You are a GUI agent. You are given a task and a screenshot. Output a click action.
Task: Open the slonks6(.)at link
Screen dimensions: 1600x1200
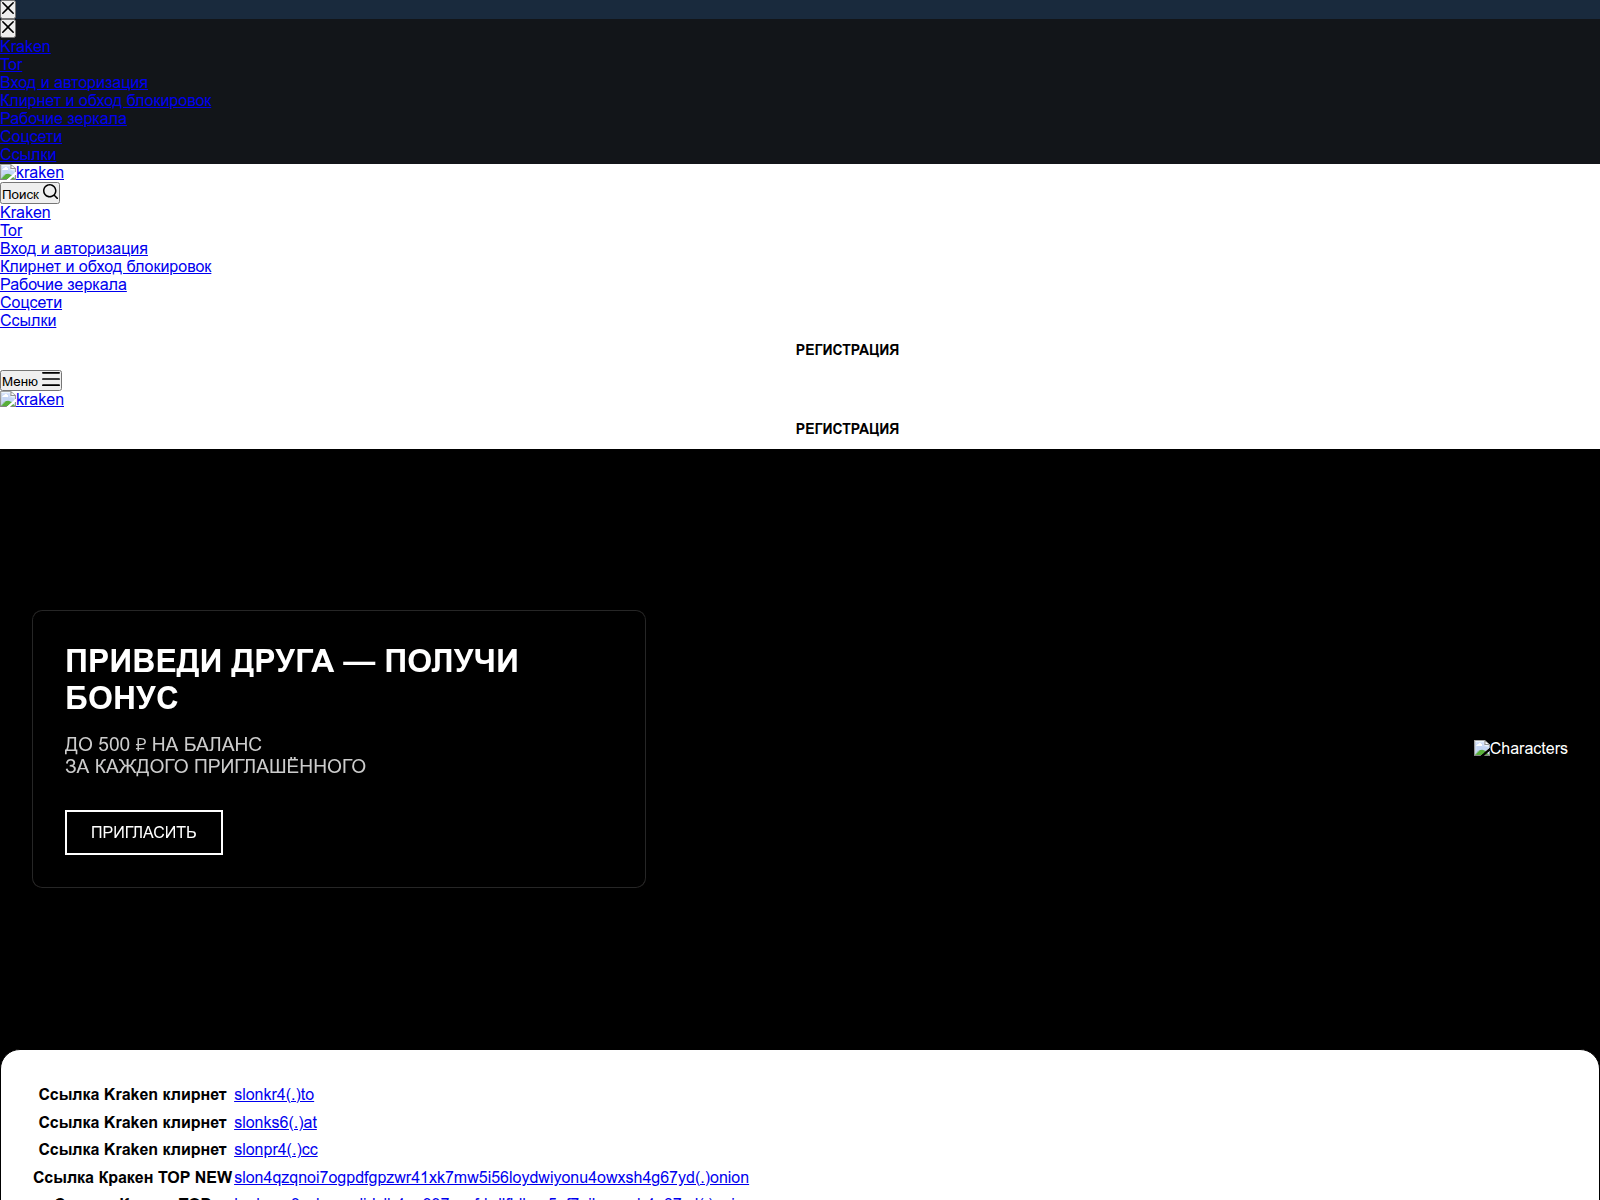click(x=275, y=1122)
